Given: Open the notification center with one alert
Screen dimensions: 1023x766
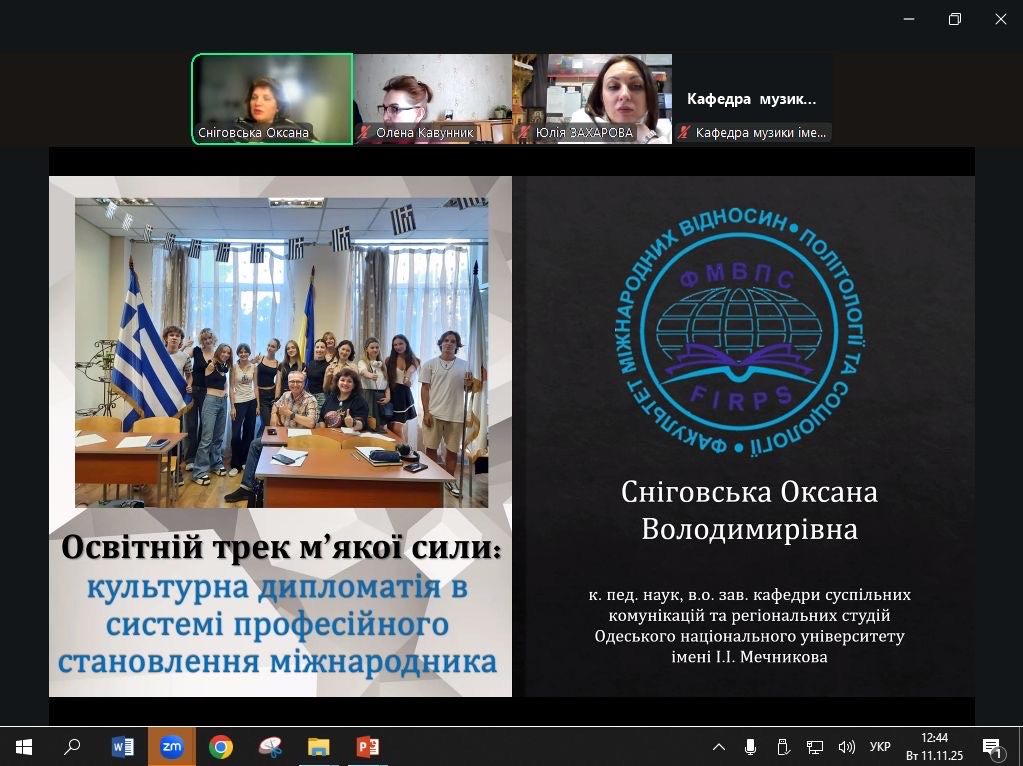Looking at the screenshot, I should pyautogui.click(x=993, y=746).
